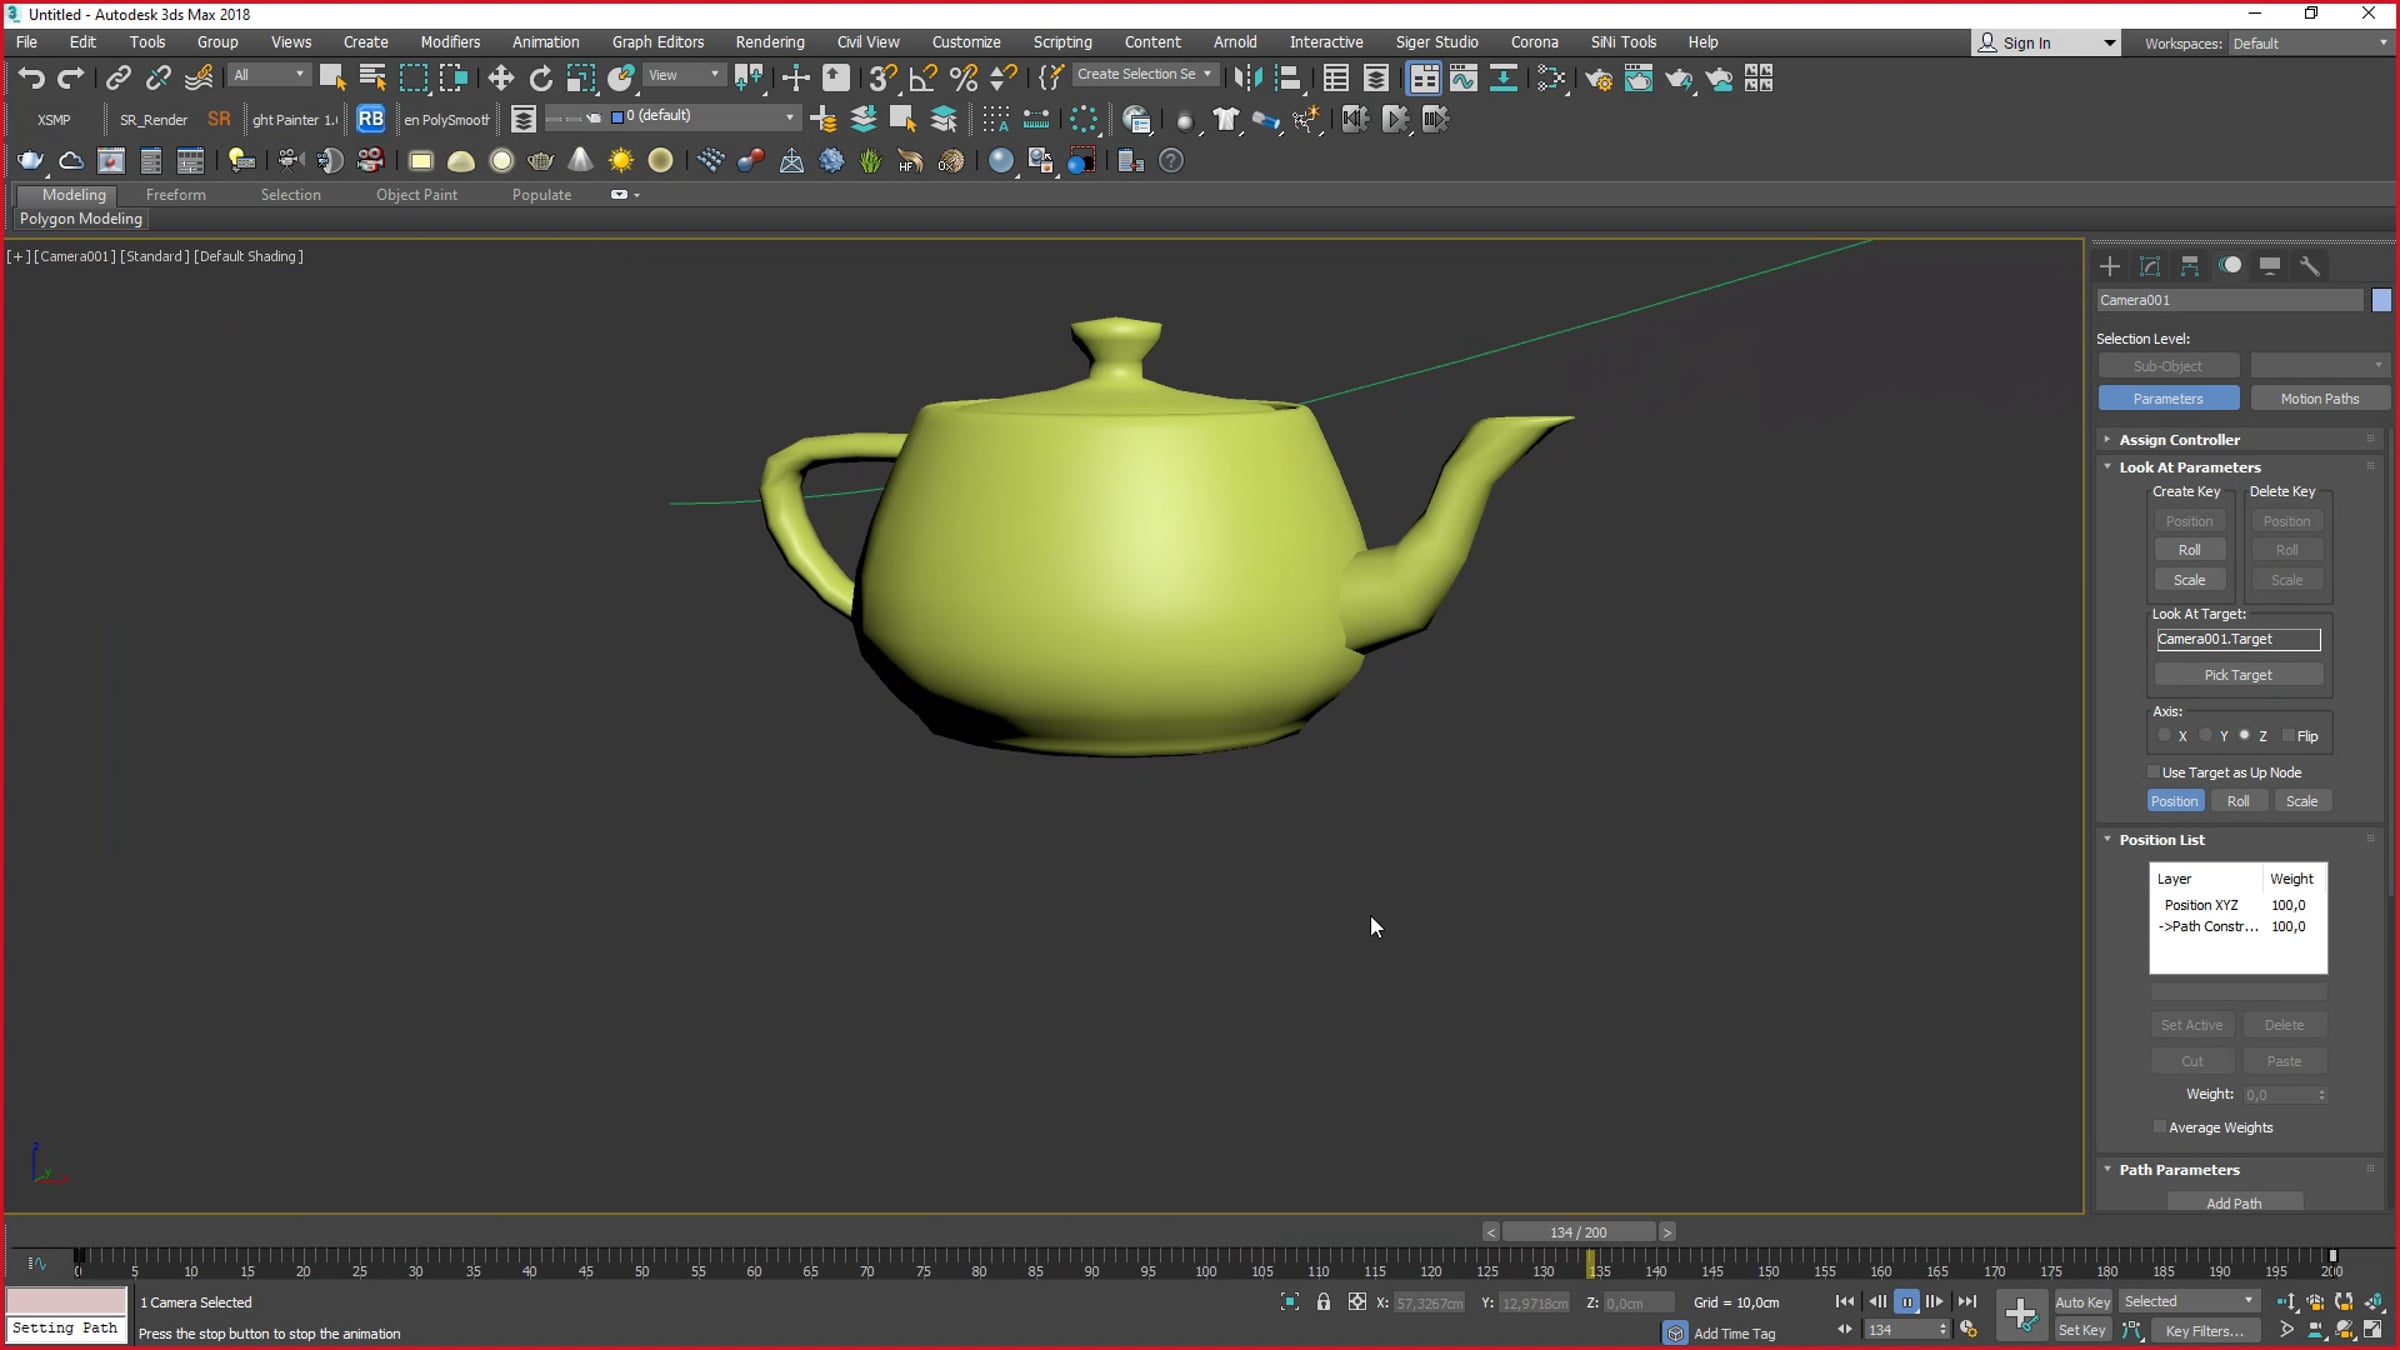Screen dimensions: 2400x1350
Task: Click the Add Path button
Action: tap(2234, 1203)
